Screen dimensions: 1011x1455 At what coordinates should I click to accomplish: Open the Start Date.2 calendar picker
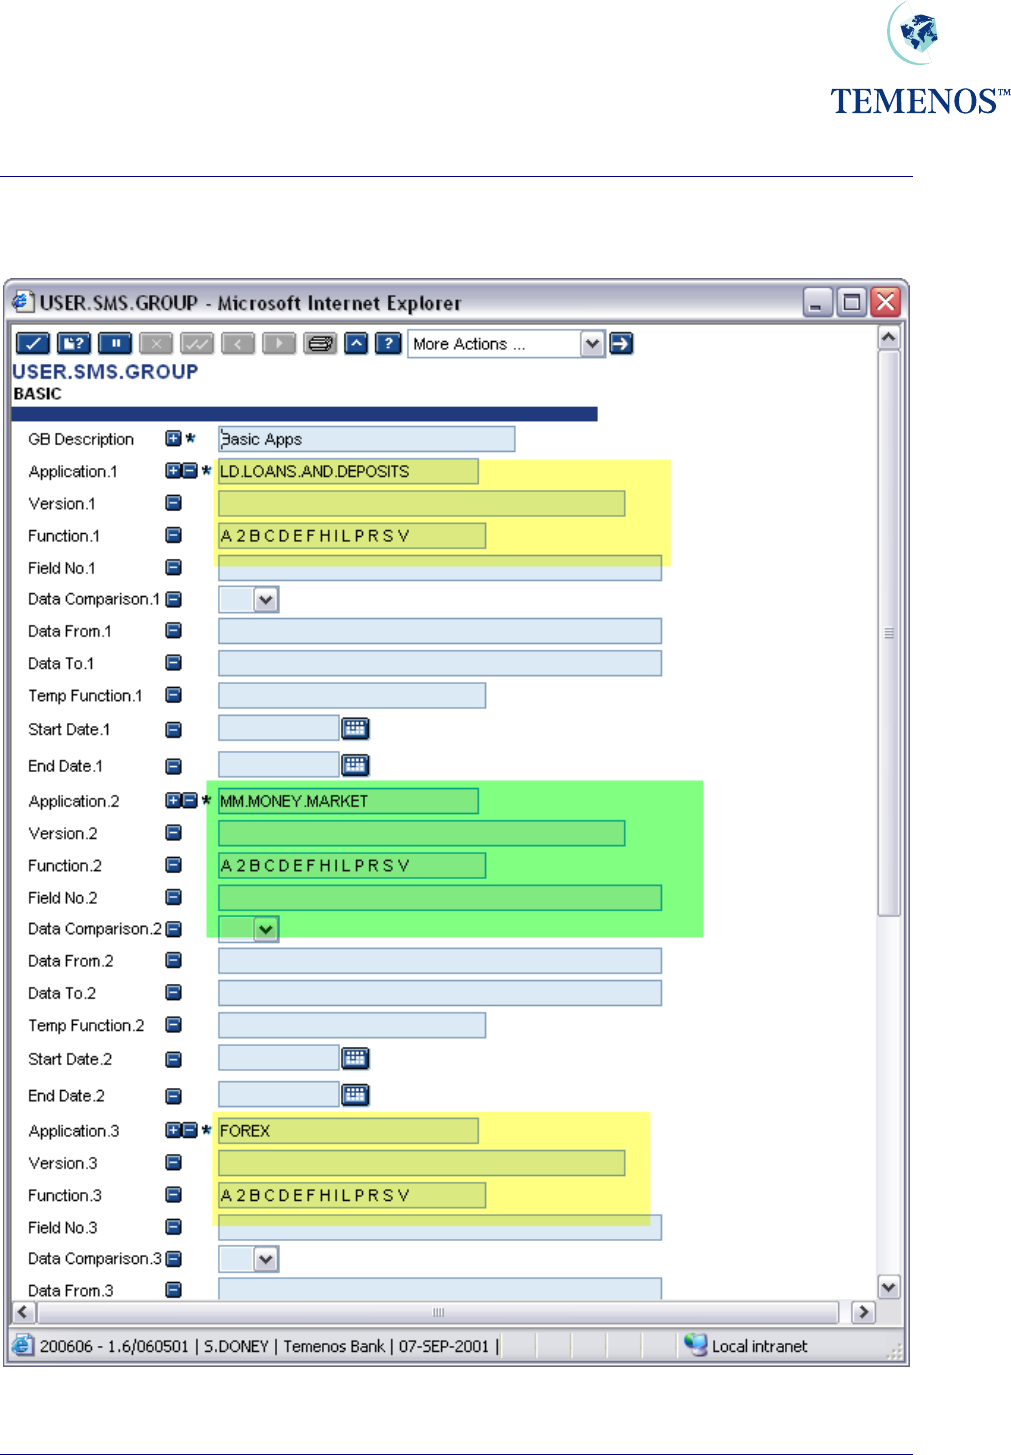tap(356, 1058)
